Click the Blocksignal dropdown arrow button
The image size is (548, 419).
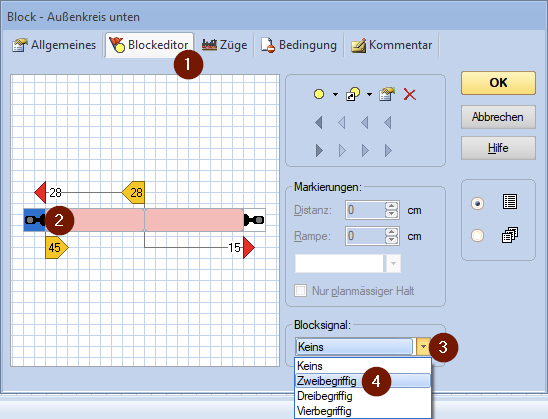point(423,347)
